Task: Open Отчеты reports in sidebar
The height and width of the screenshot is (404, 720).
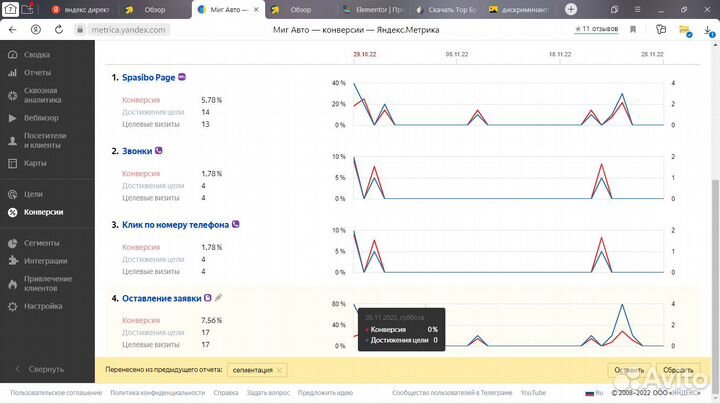Action: point(37,73)
